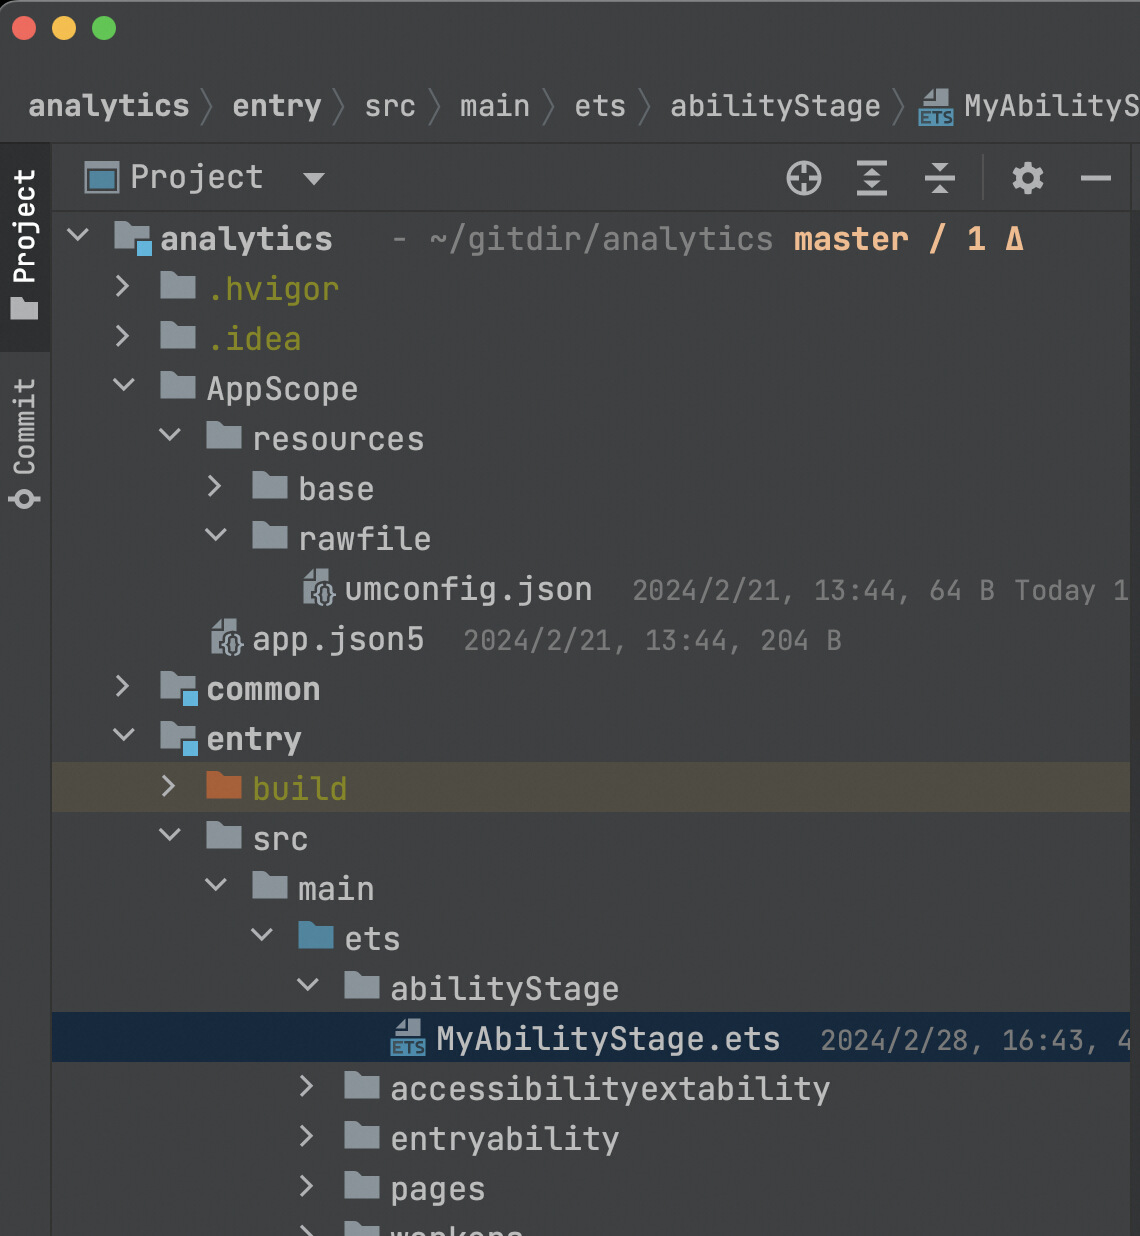Click the abilityStage breadcrumb
Screen dimensions: 1140x1236
point(775,105)
